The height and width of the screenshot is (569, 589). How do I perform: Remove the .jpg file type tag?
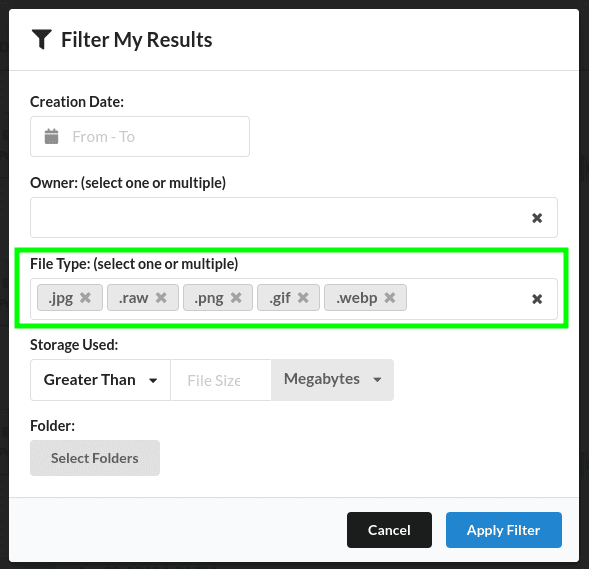click(x=86, y=298)
